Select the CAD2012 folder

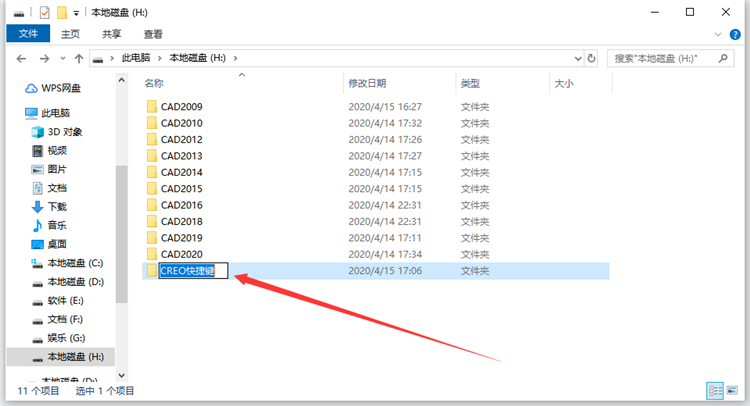pos(181,139)
